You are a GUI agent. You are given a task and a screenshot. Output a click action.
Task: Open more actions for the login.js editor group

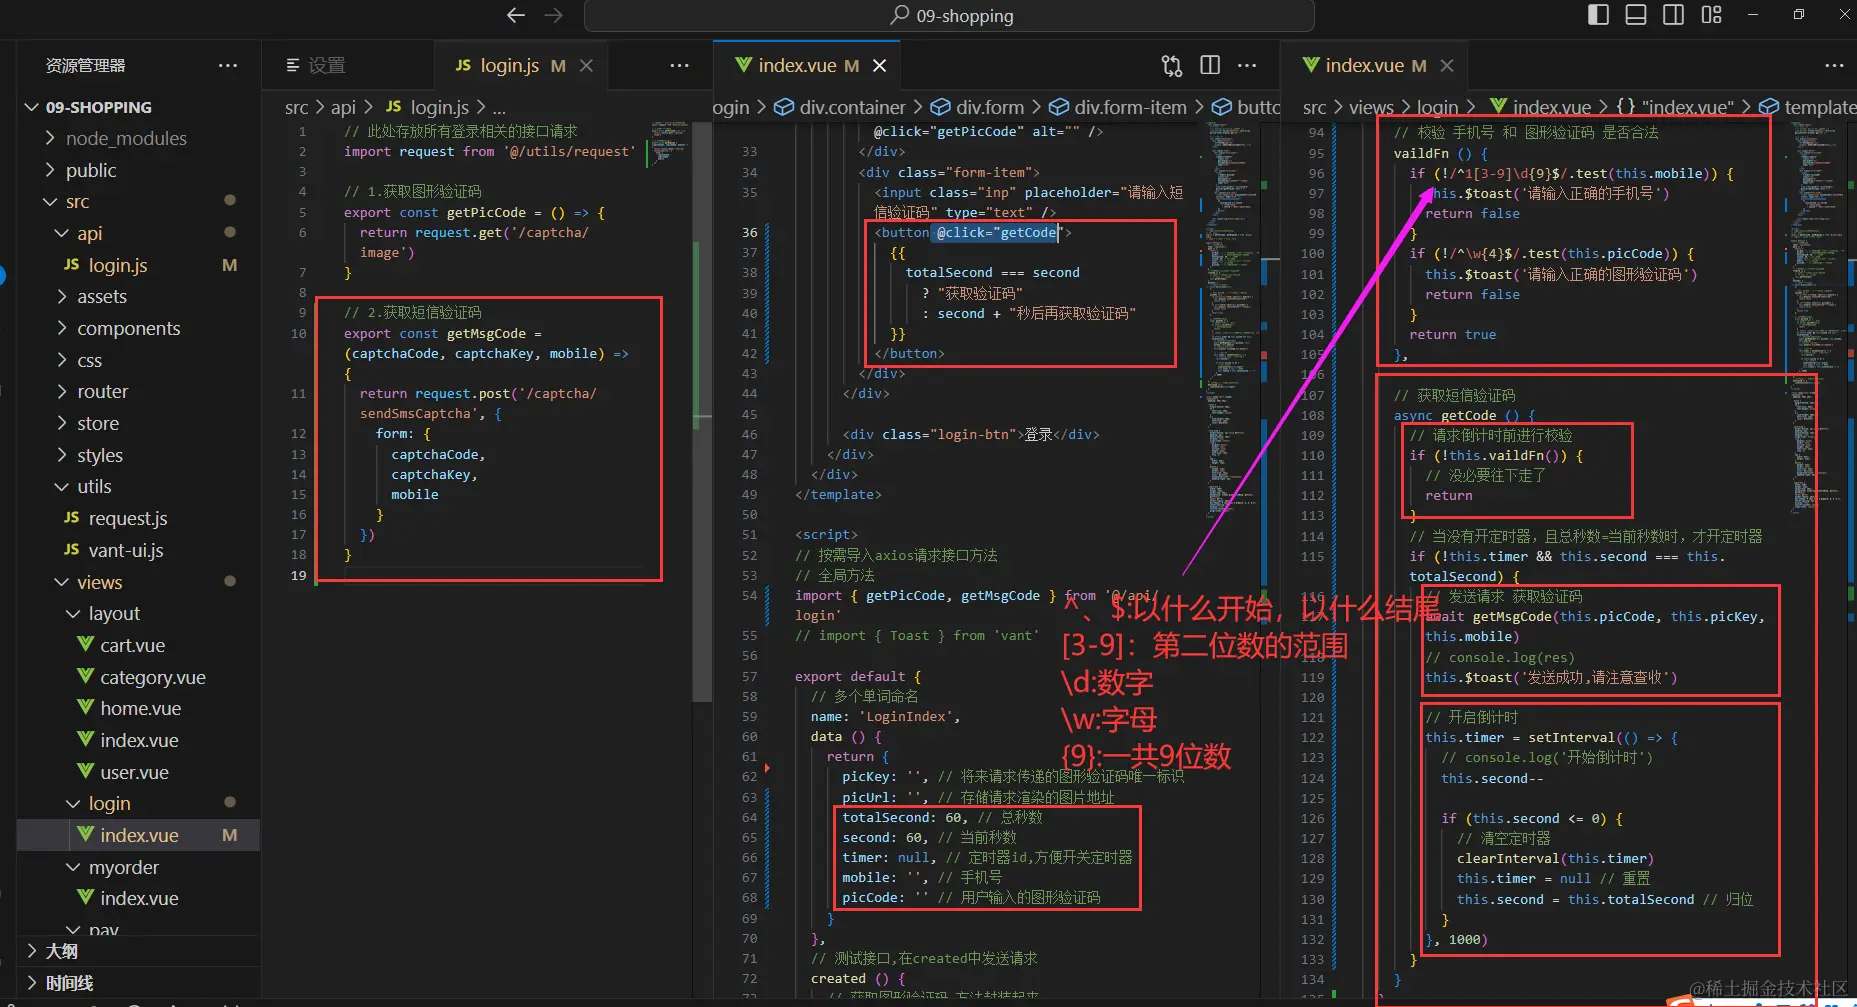coord(680,65)
